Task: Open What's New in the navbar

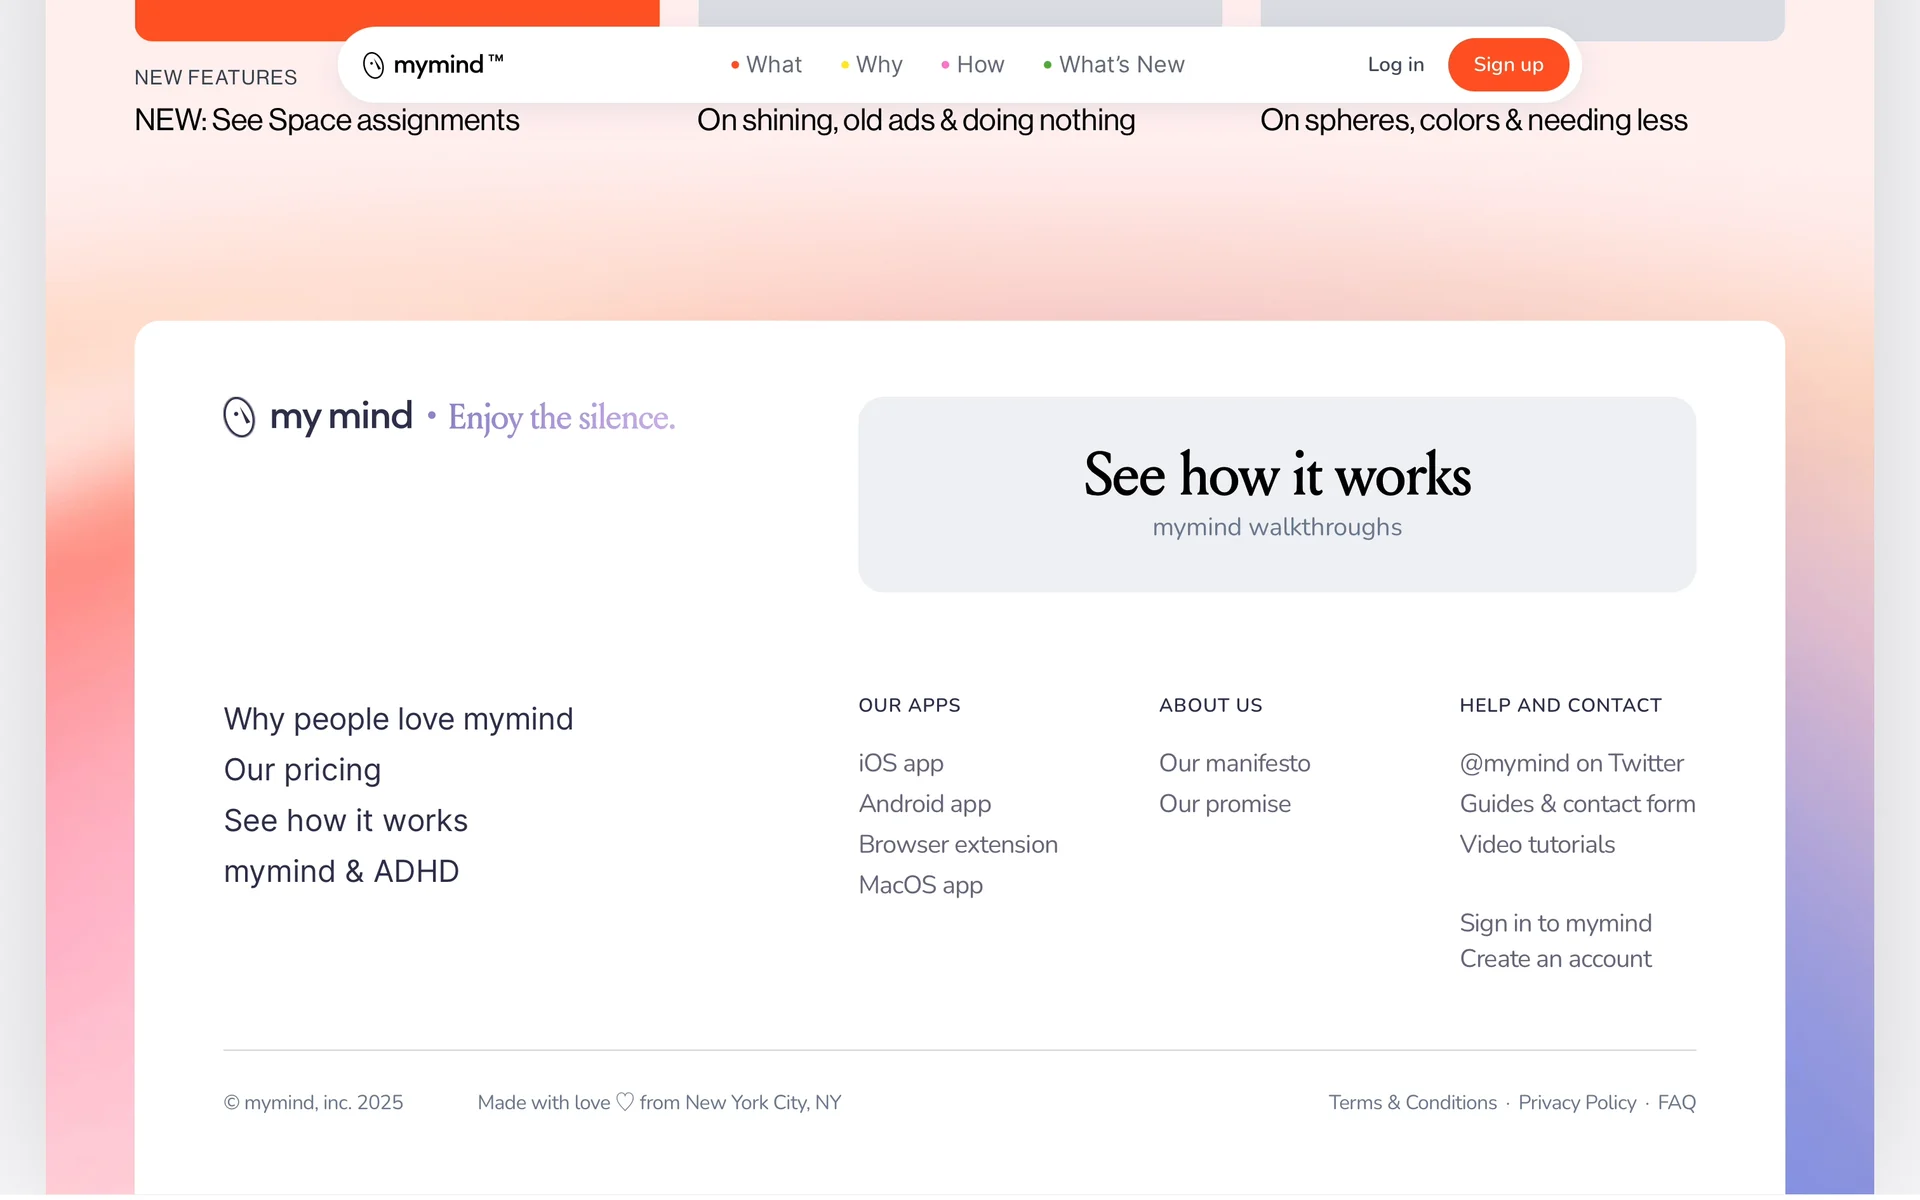Action: 1120,65
